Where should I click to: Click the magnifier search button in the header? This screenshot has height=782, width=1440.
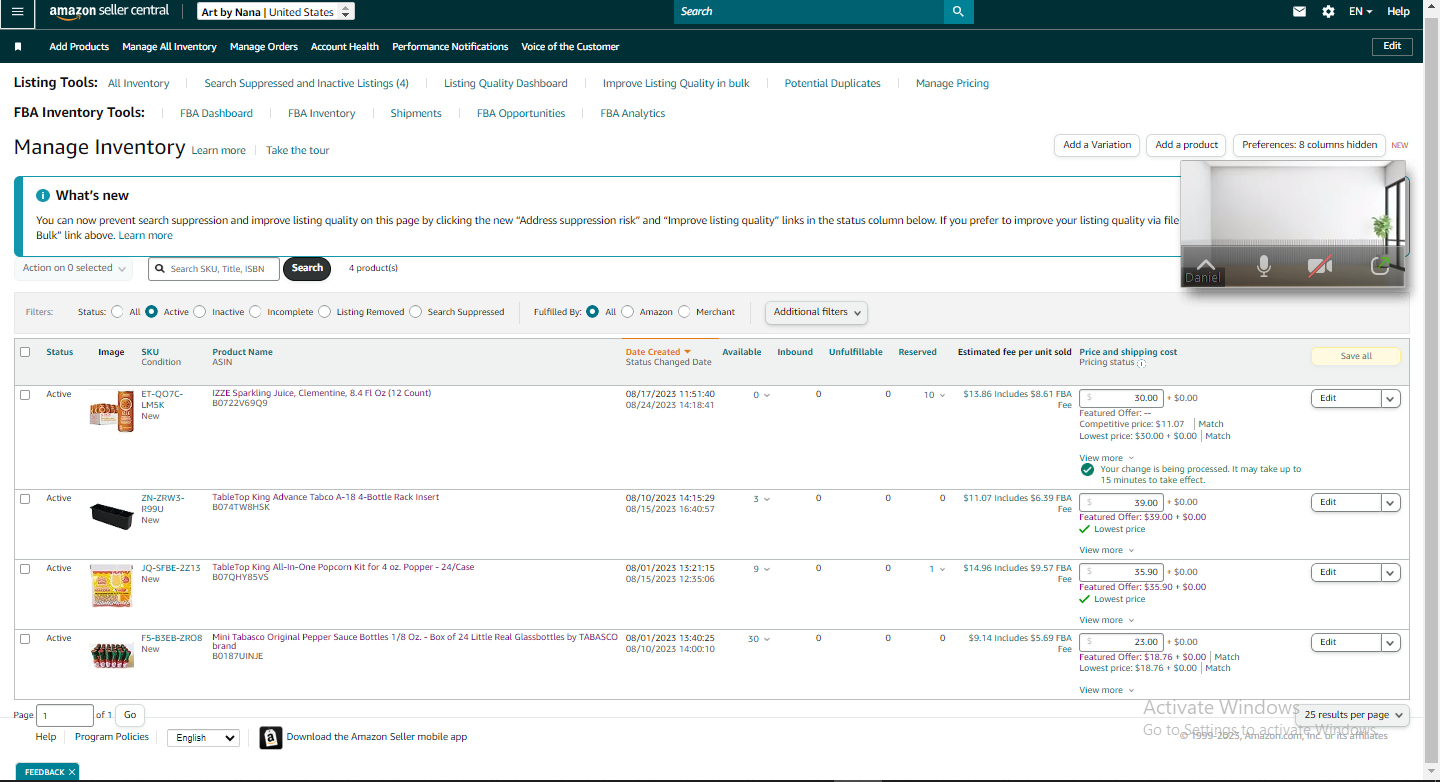pos(958,11)
